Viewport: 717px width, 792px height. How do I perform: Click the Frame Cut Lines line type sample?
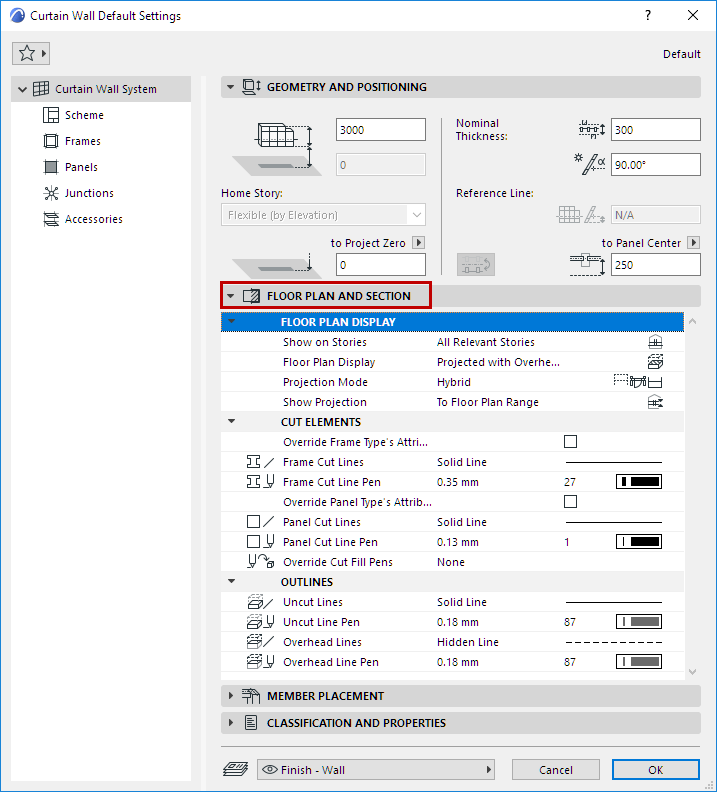click(x=613, y=462)
